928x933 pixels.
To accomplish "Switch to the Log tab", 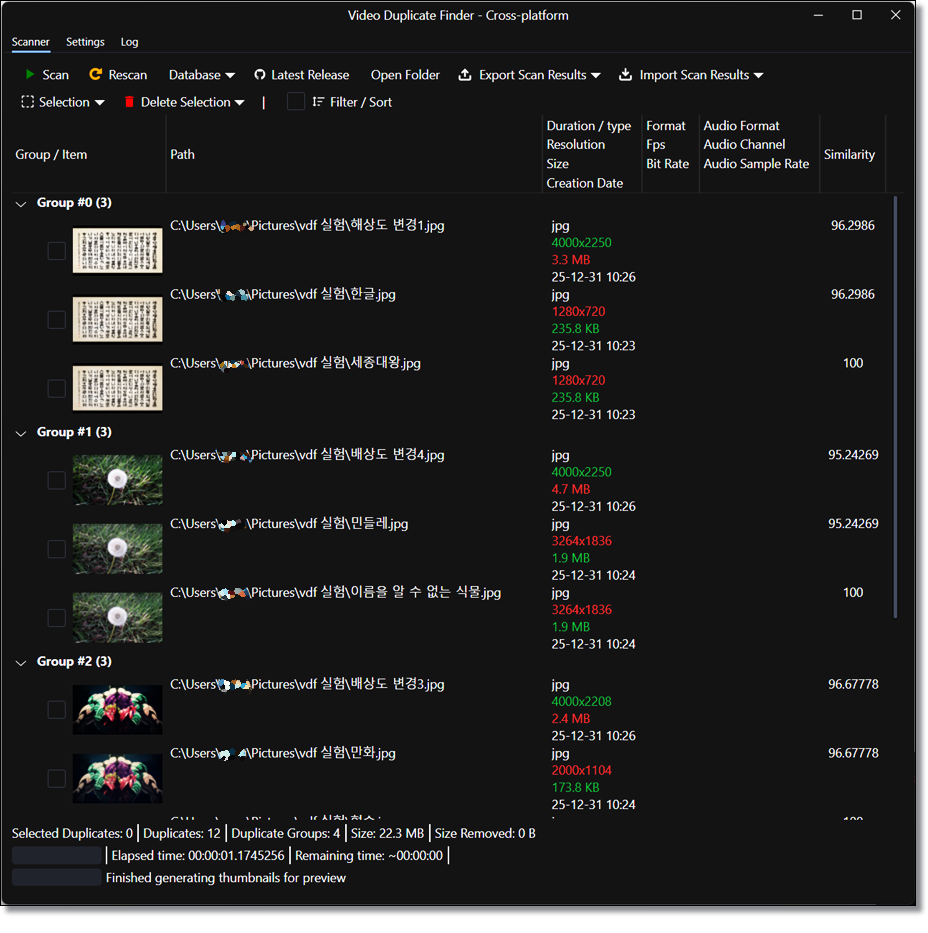I will coord(129,42).
